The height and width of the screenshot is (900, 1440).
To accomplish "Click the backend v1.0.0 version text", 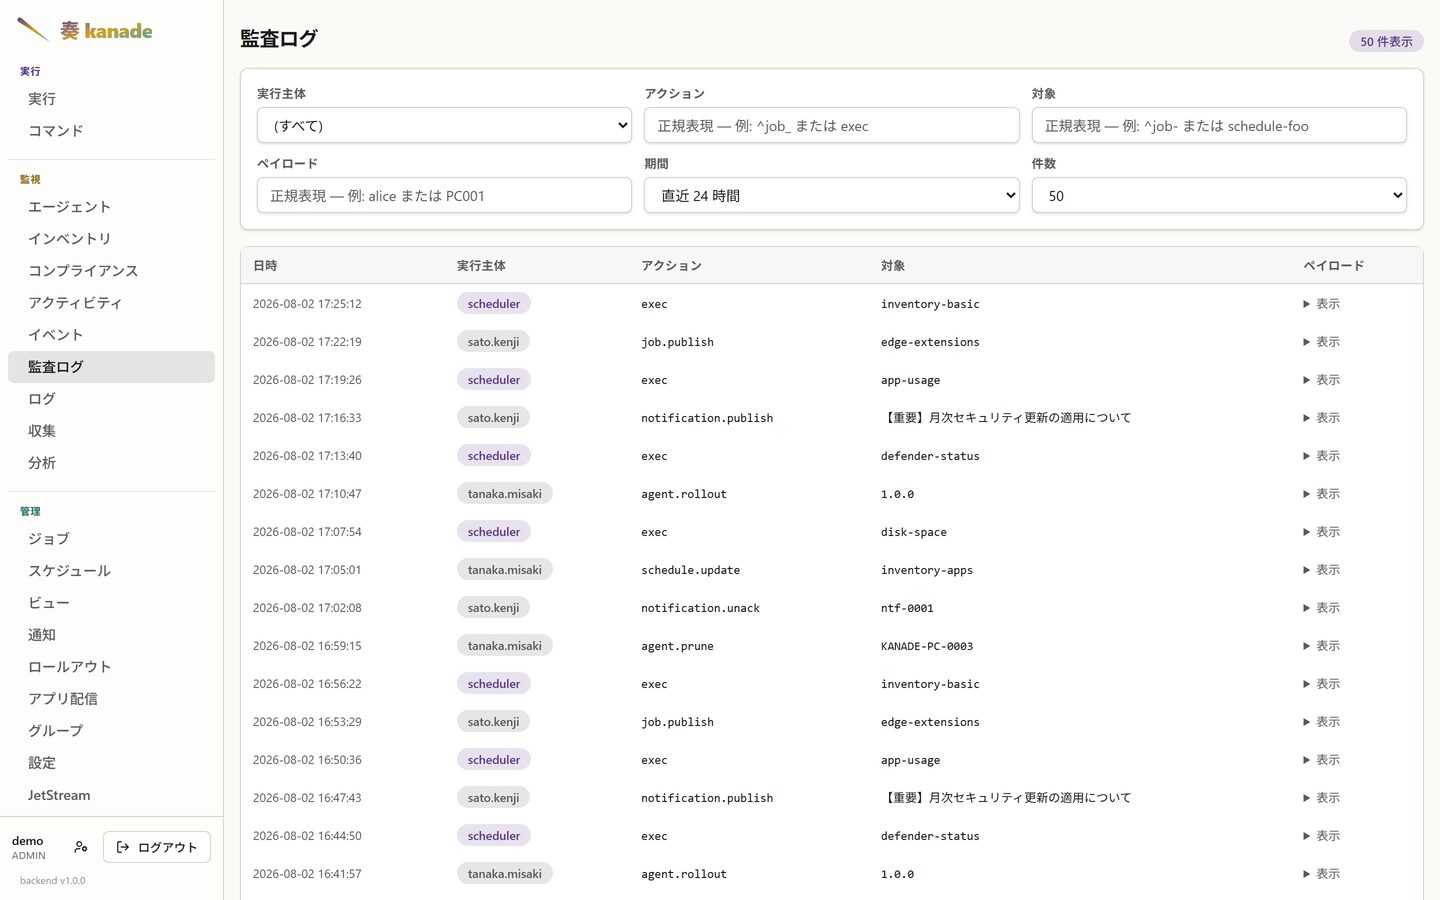I will (53, 881).
